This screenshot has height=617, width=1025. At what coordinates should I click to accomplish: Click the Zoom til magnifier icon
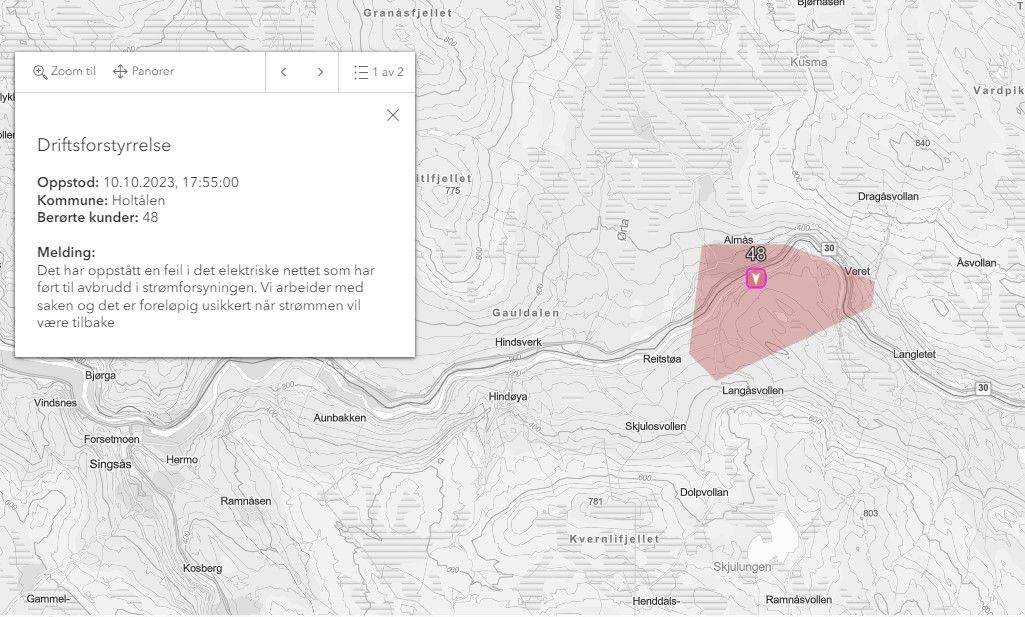[40, 72]
